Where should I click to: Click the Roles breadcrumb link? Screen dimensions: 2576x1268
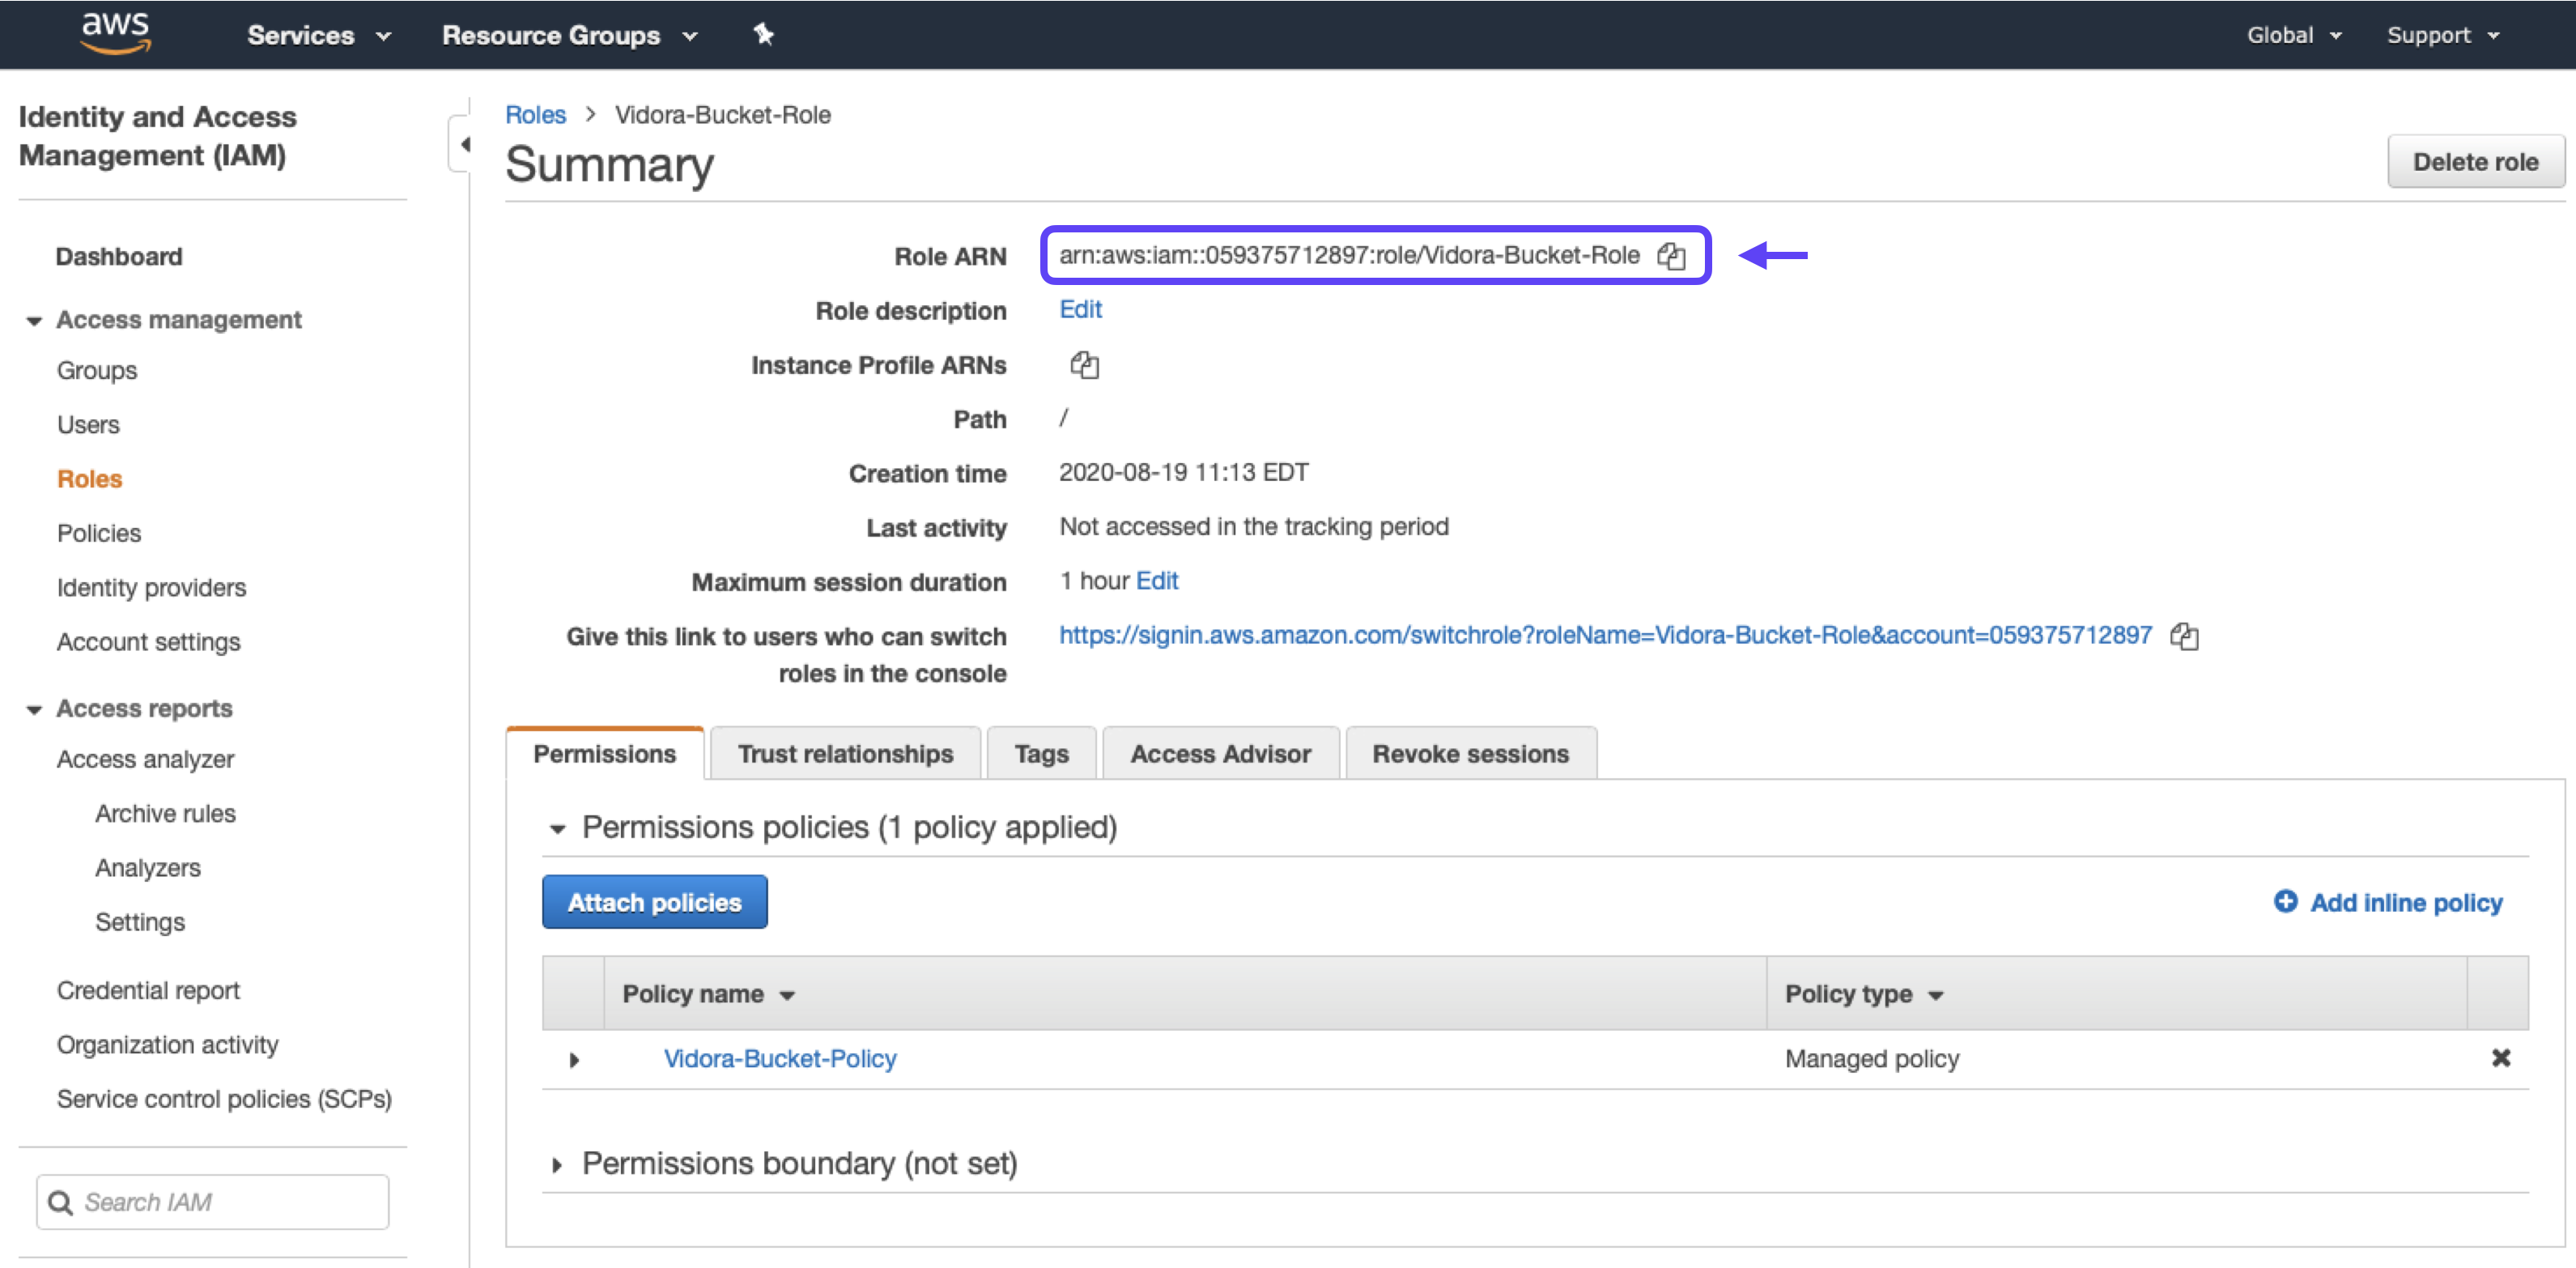point(535,115)
